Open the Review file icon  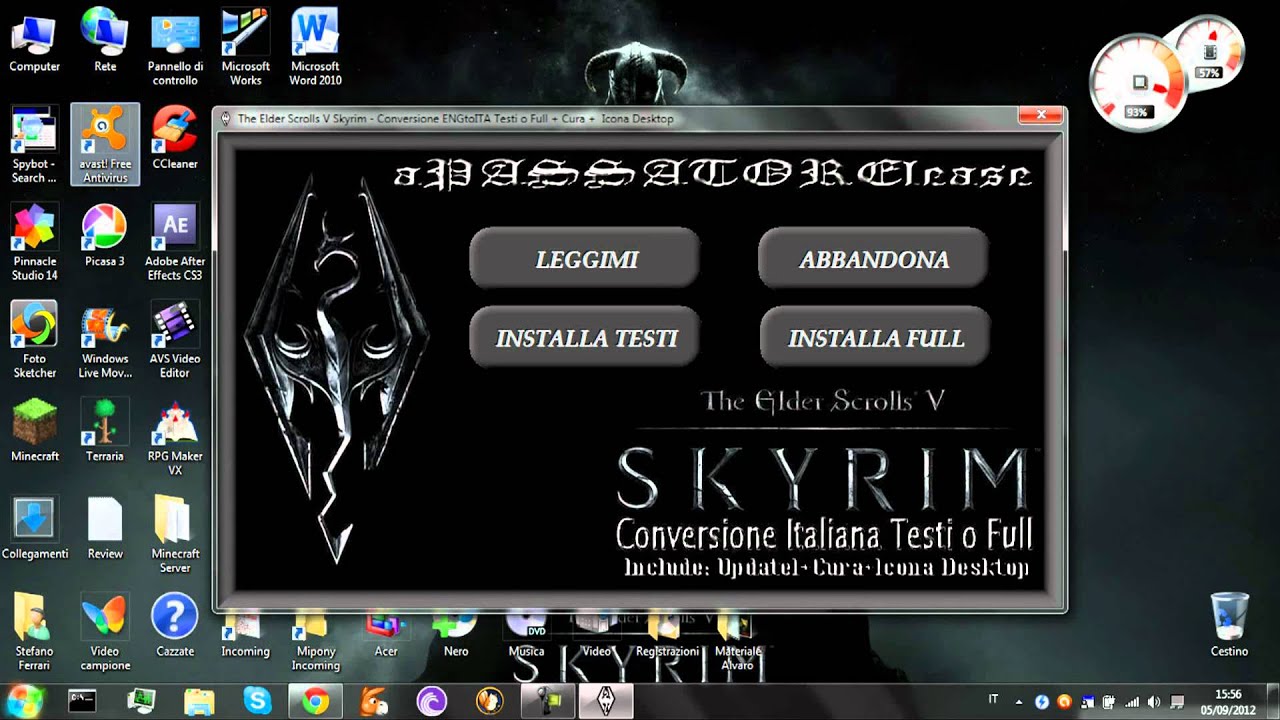[105, 529]
